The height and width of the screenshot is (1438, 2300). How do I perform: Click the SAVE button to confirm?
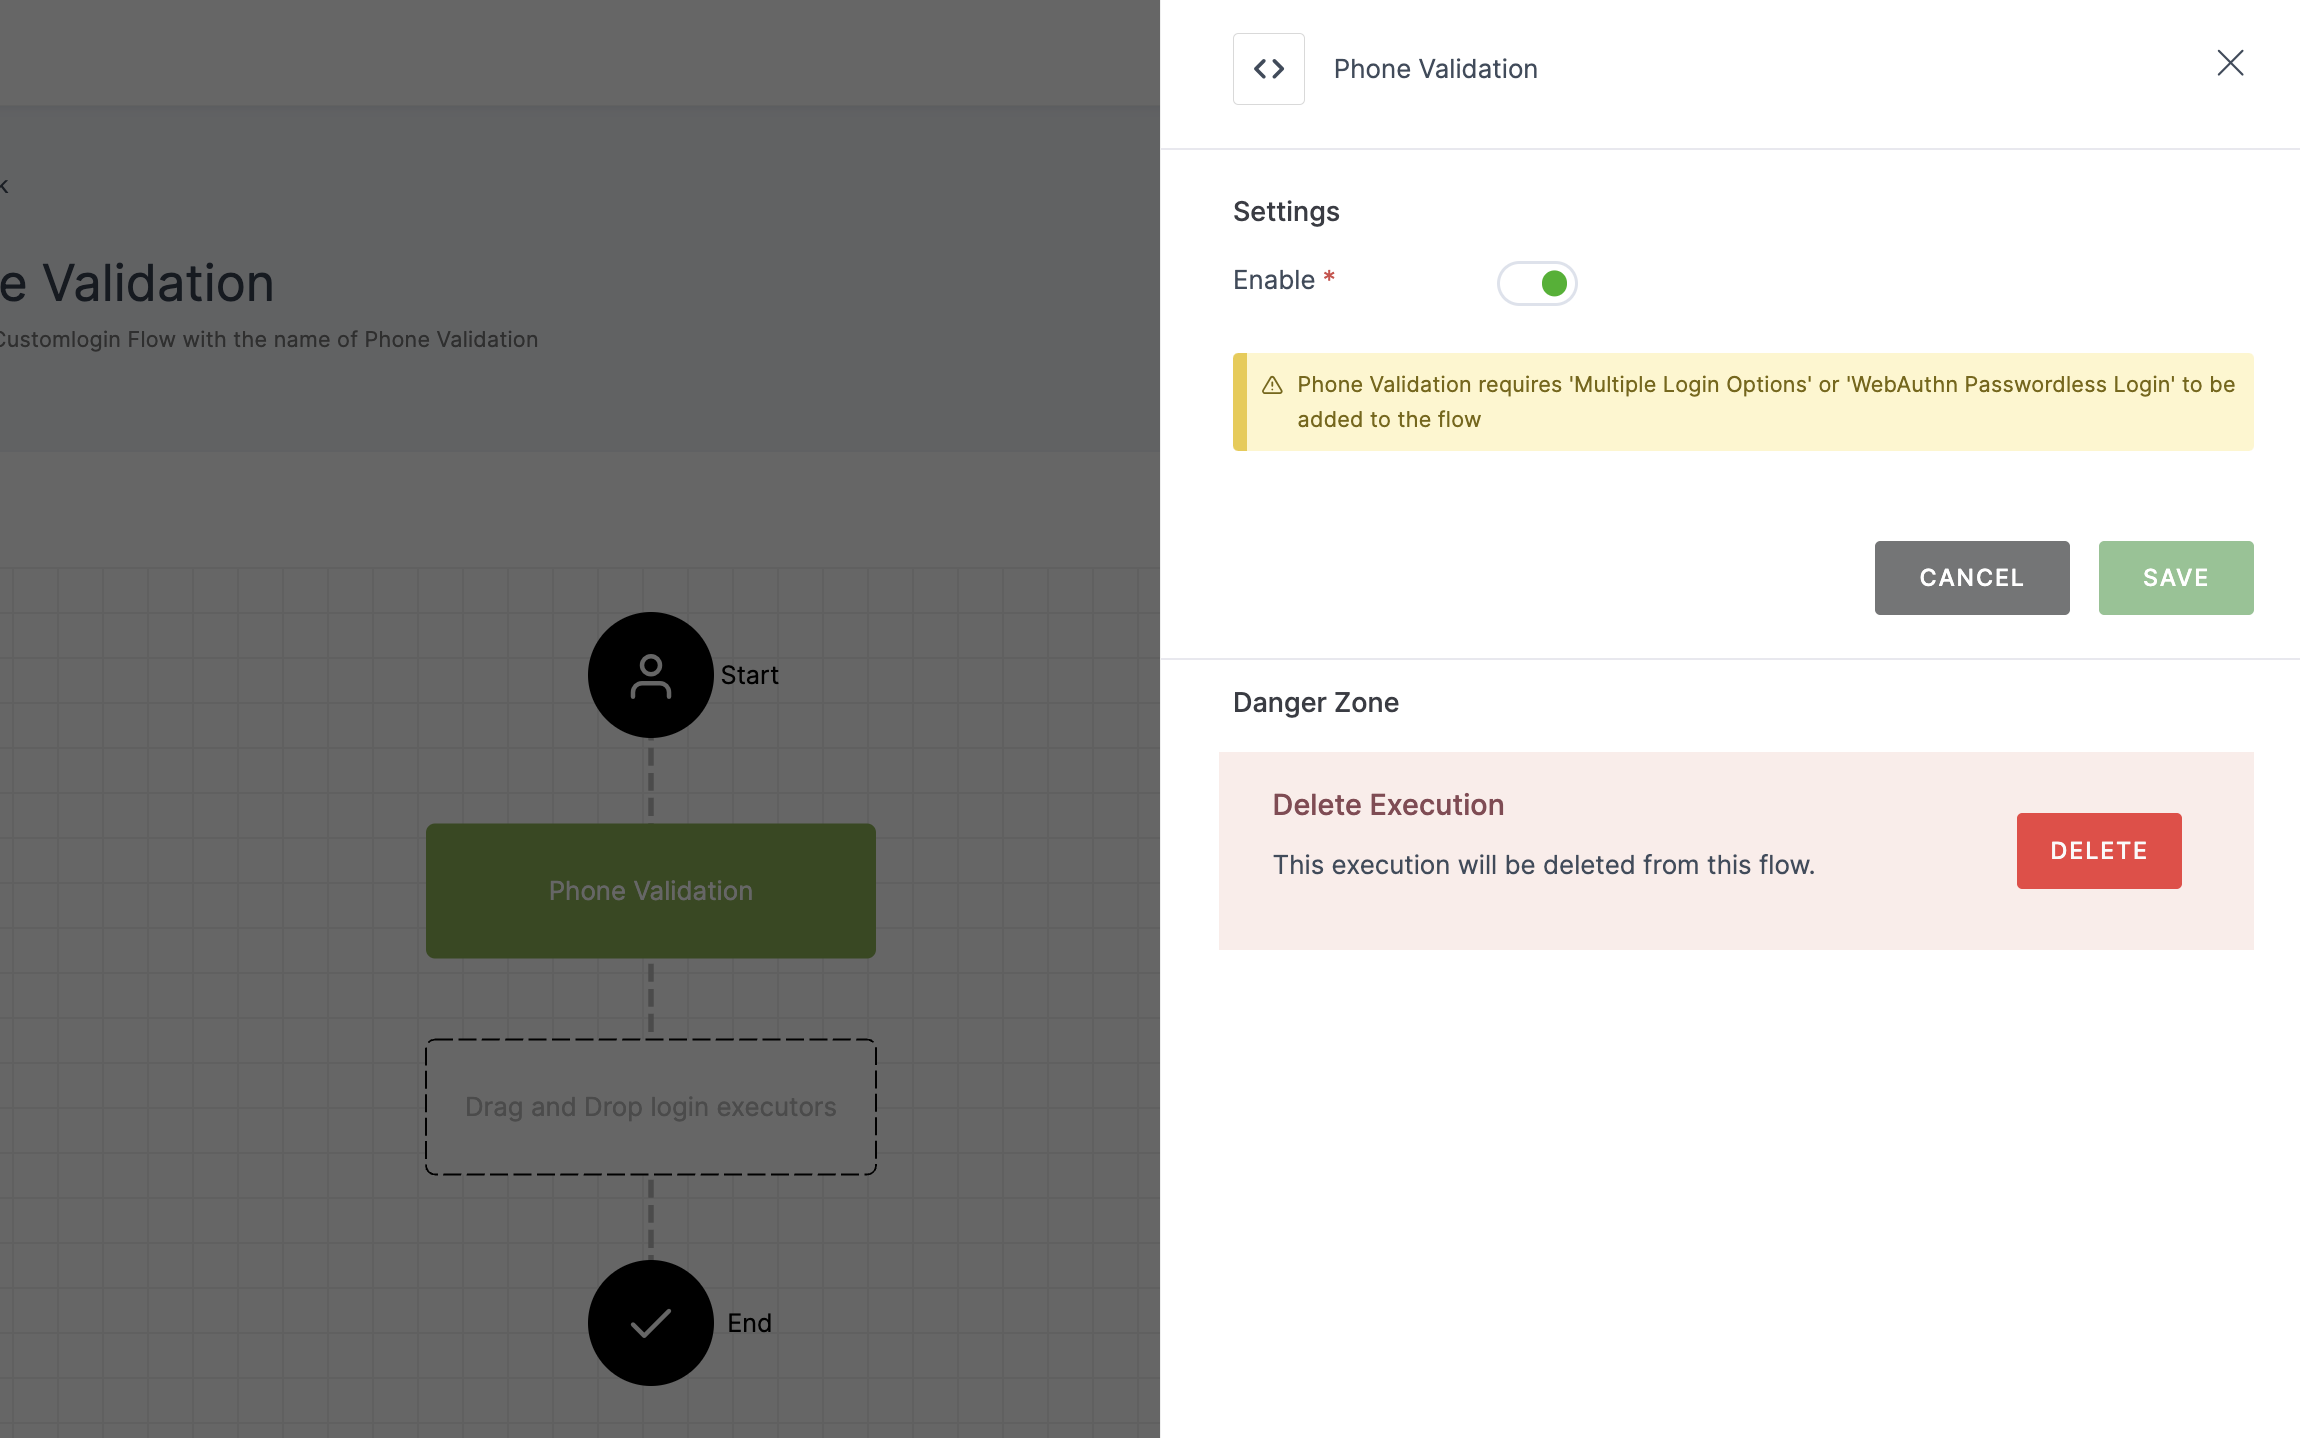coord(2176,577)
